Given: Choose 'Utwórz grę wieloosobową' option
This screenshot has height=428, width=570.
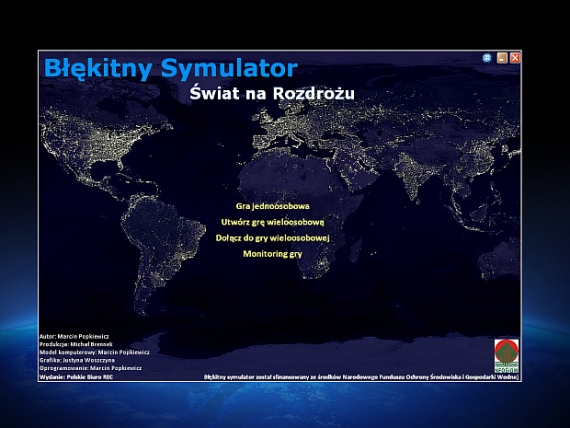Looking at the screenshot, I should click(x=272, y=222).
